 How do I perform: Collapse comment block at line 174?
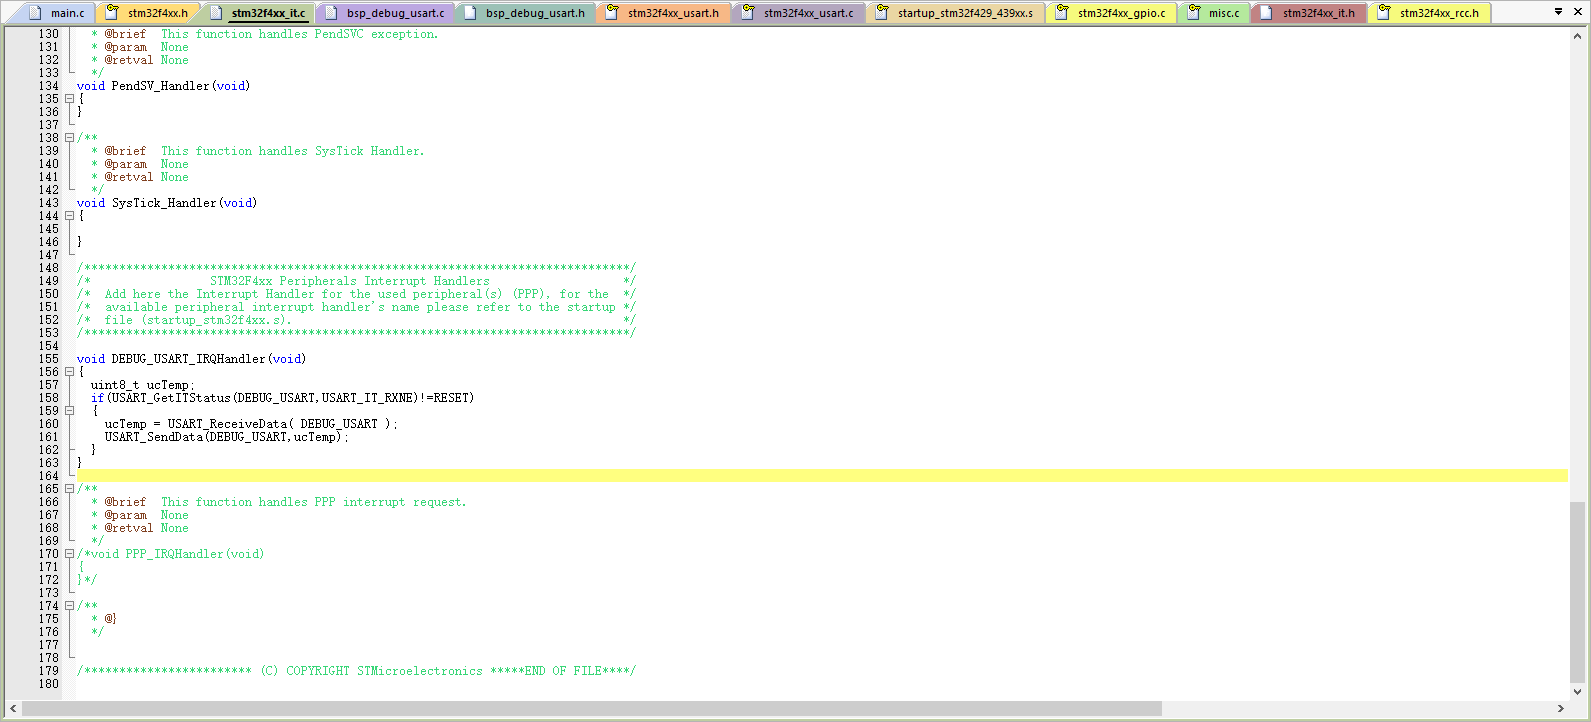point(69,606)
